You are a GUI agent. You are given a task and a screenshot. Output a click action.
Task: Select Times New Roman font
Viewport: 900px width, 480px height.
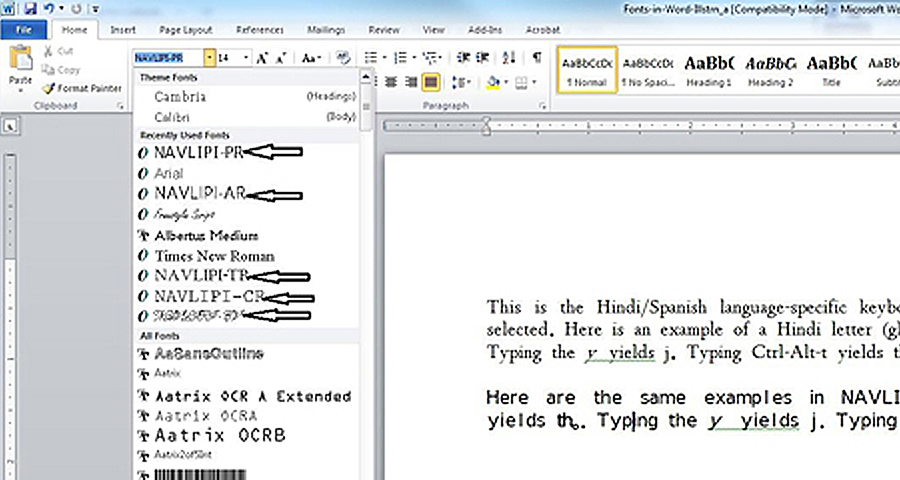pos(247,256)
